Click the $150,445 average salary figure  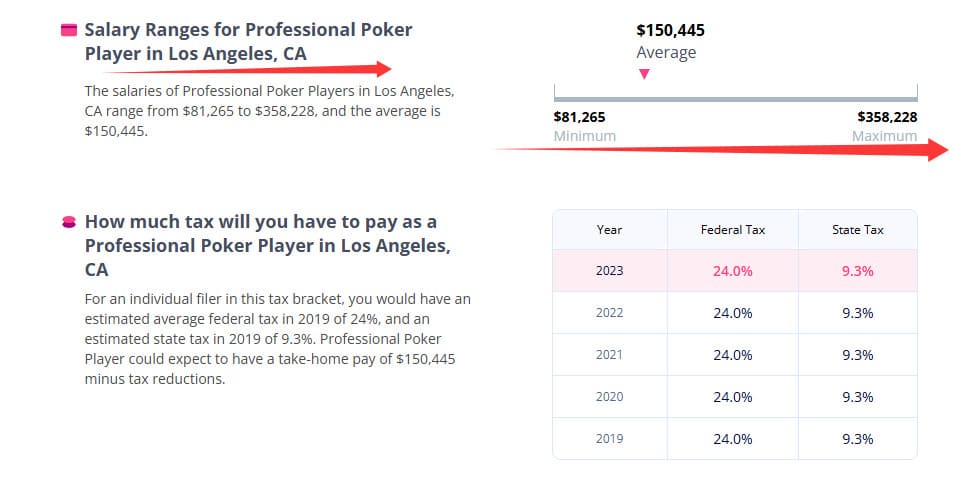pyautogui.click(x=670, y=30)
